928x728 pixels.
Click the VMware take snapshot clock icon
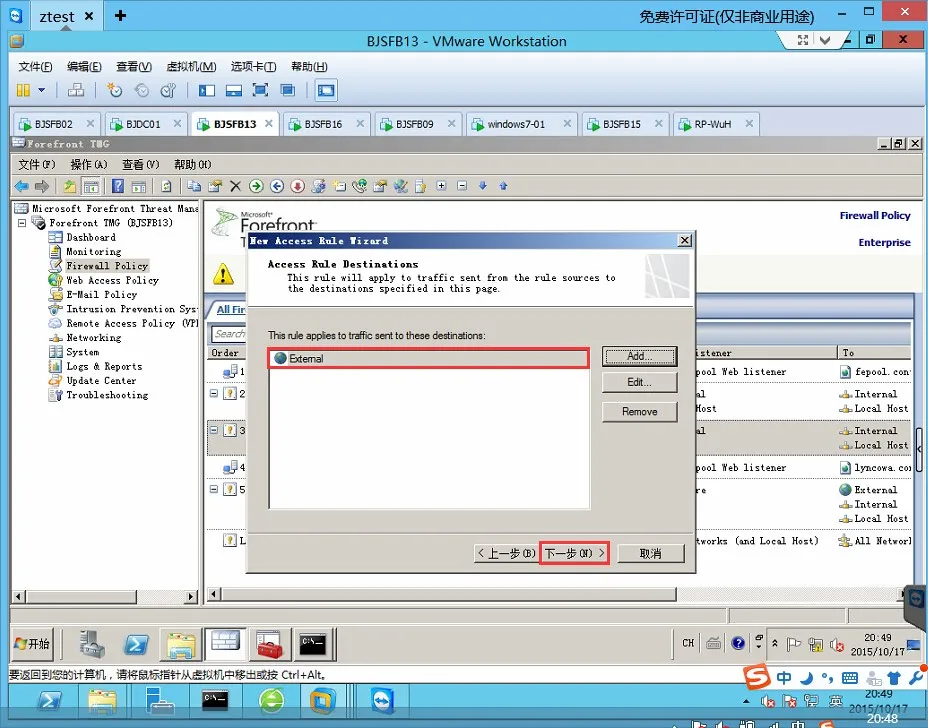[x=114, y=90]
